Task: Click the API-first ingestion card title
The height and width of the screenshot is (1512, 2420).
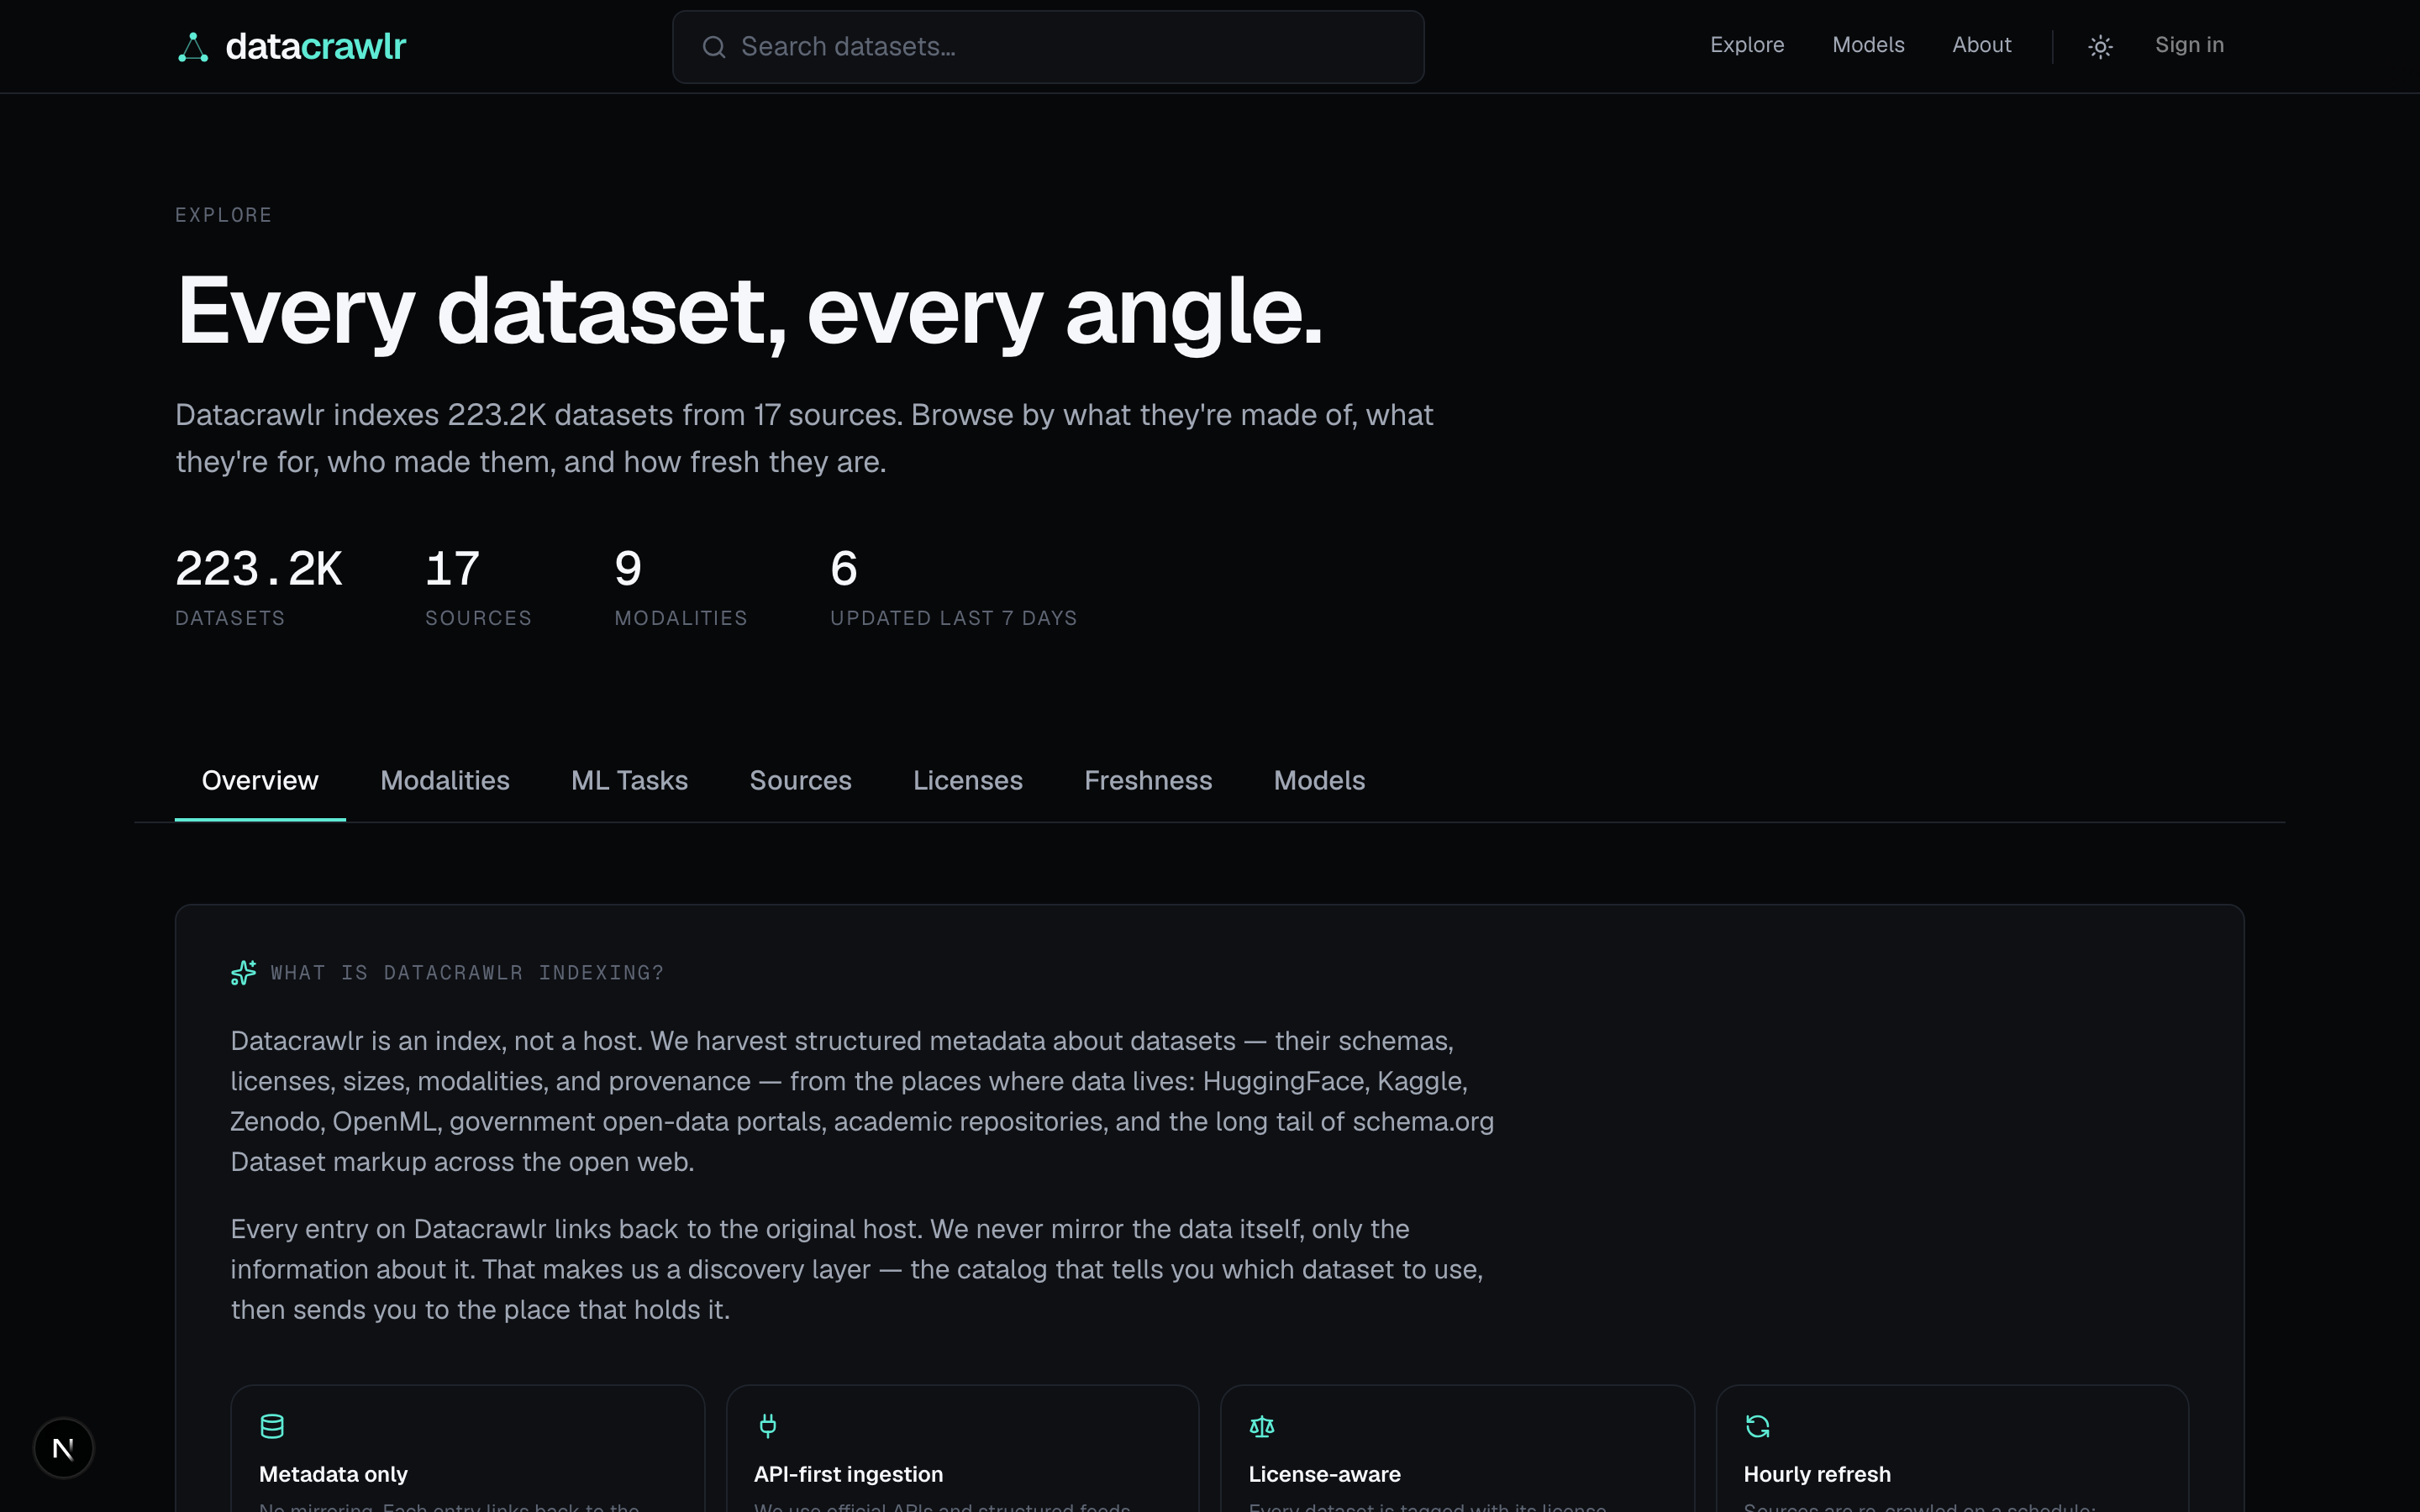Action: [x=848, y=1474]
